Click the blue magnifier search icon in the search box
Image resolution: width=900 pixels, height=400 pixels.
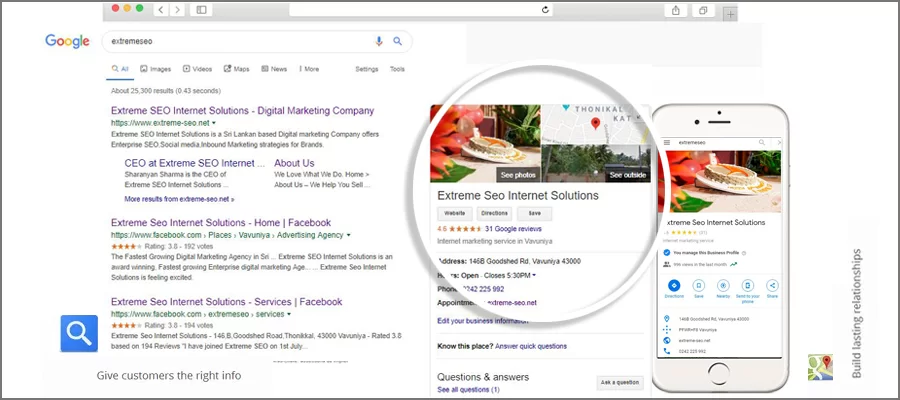point(397,41)
